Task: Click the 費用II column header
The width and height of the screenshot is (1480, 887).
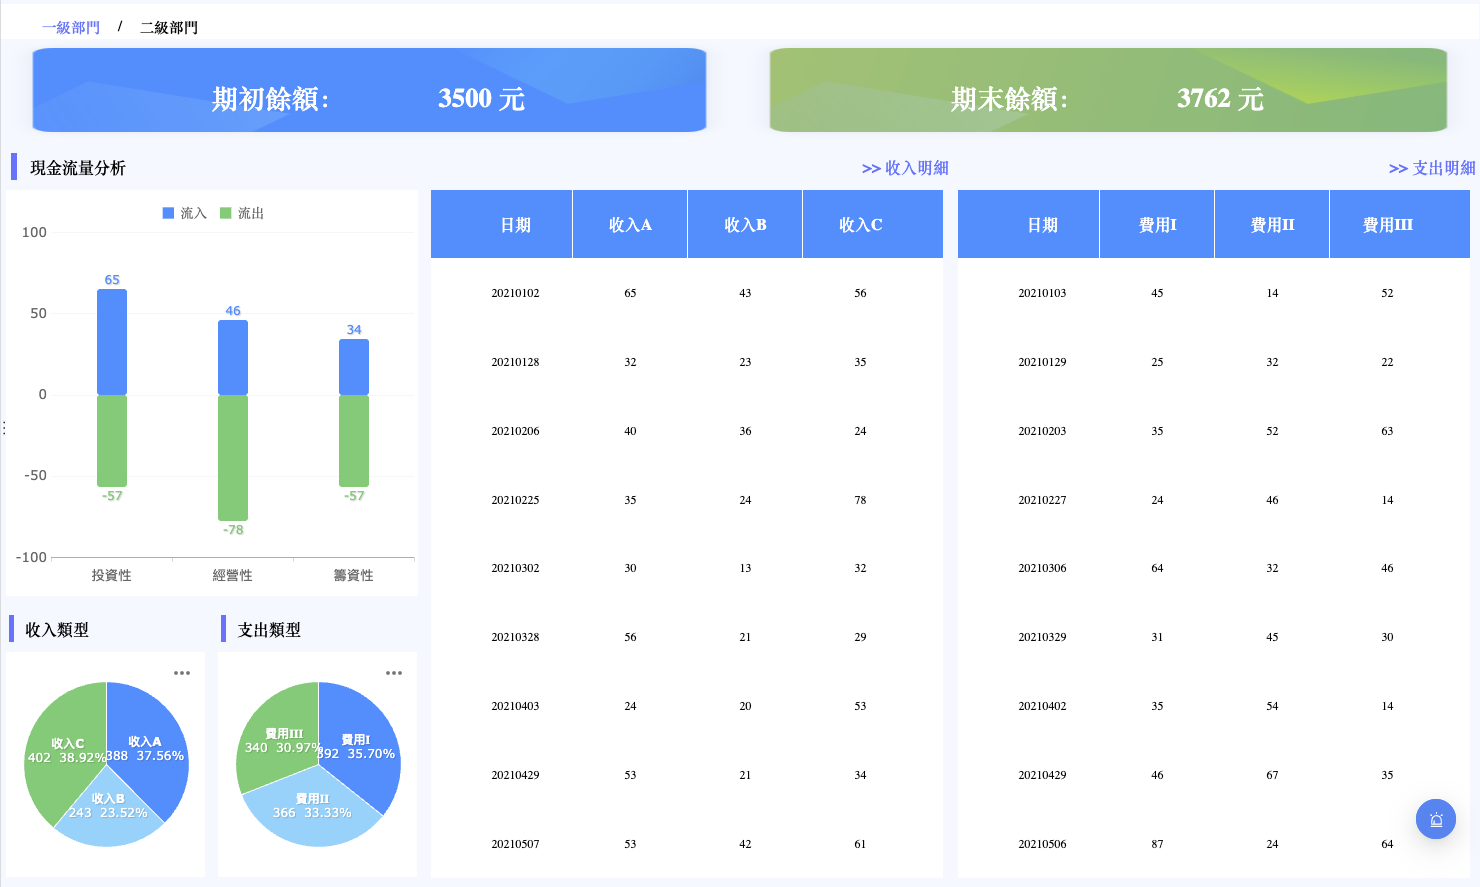Action: (1272, 225)
